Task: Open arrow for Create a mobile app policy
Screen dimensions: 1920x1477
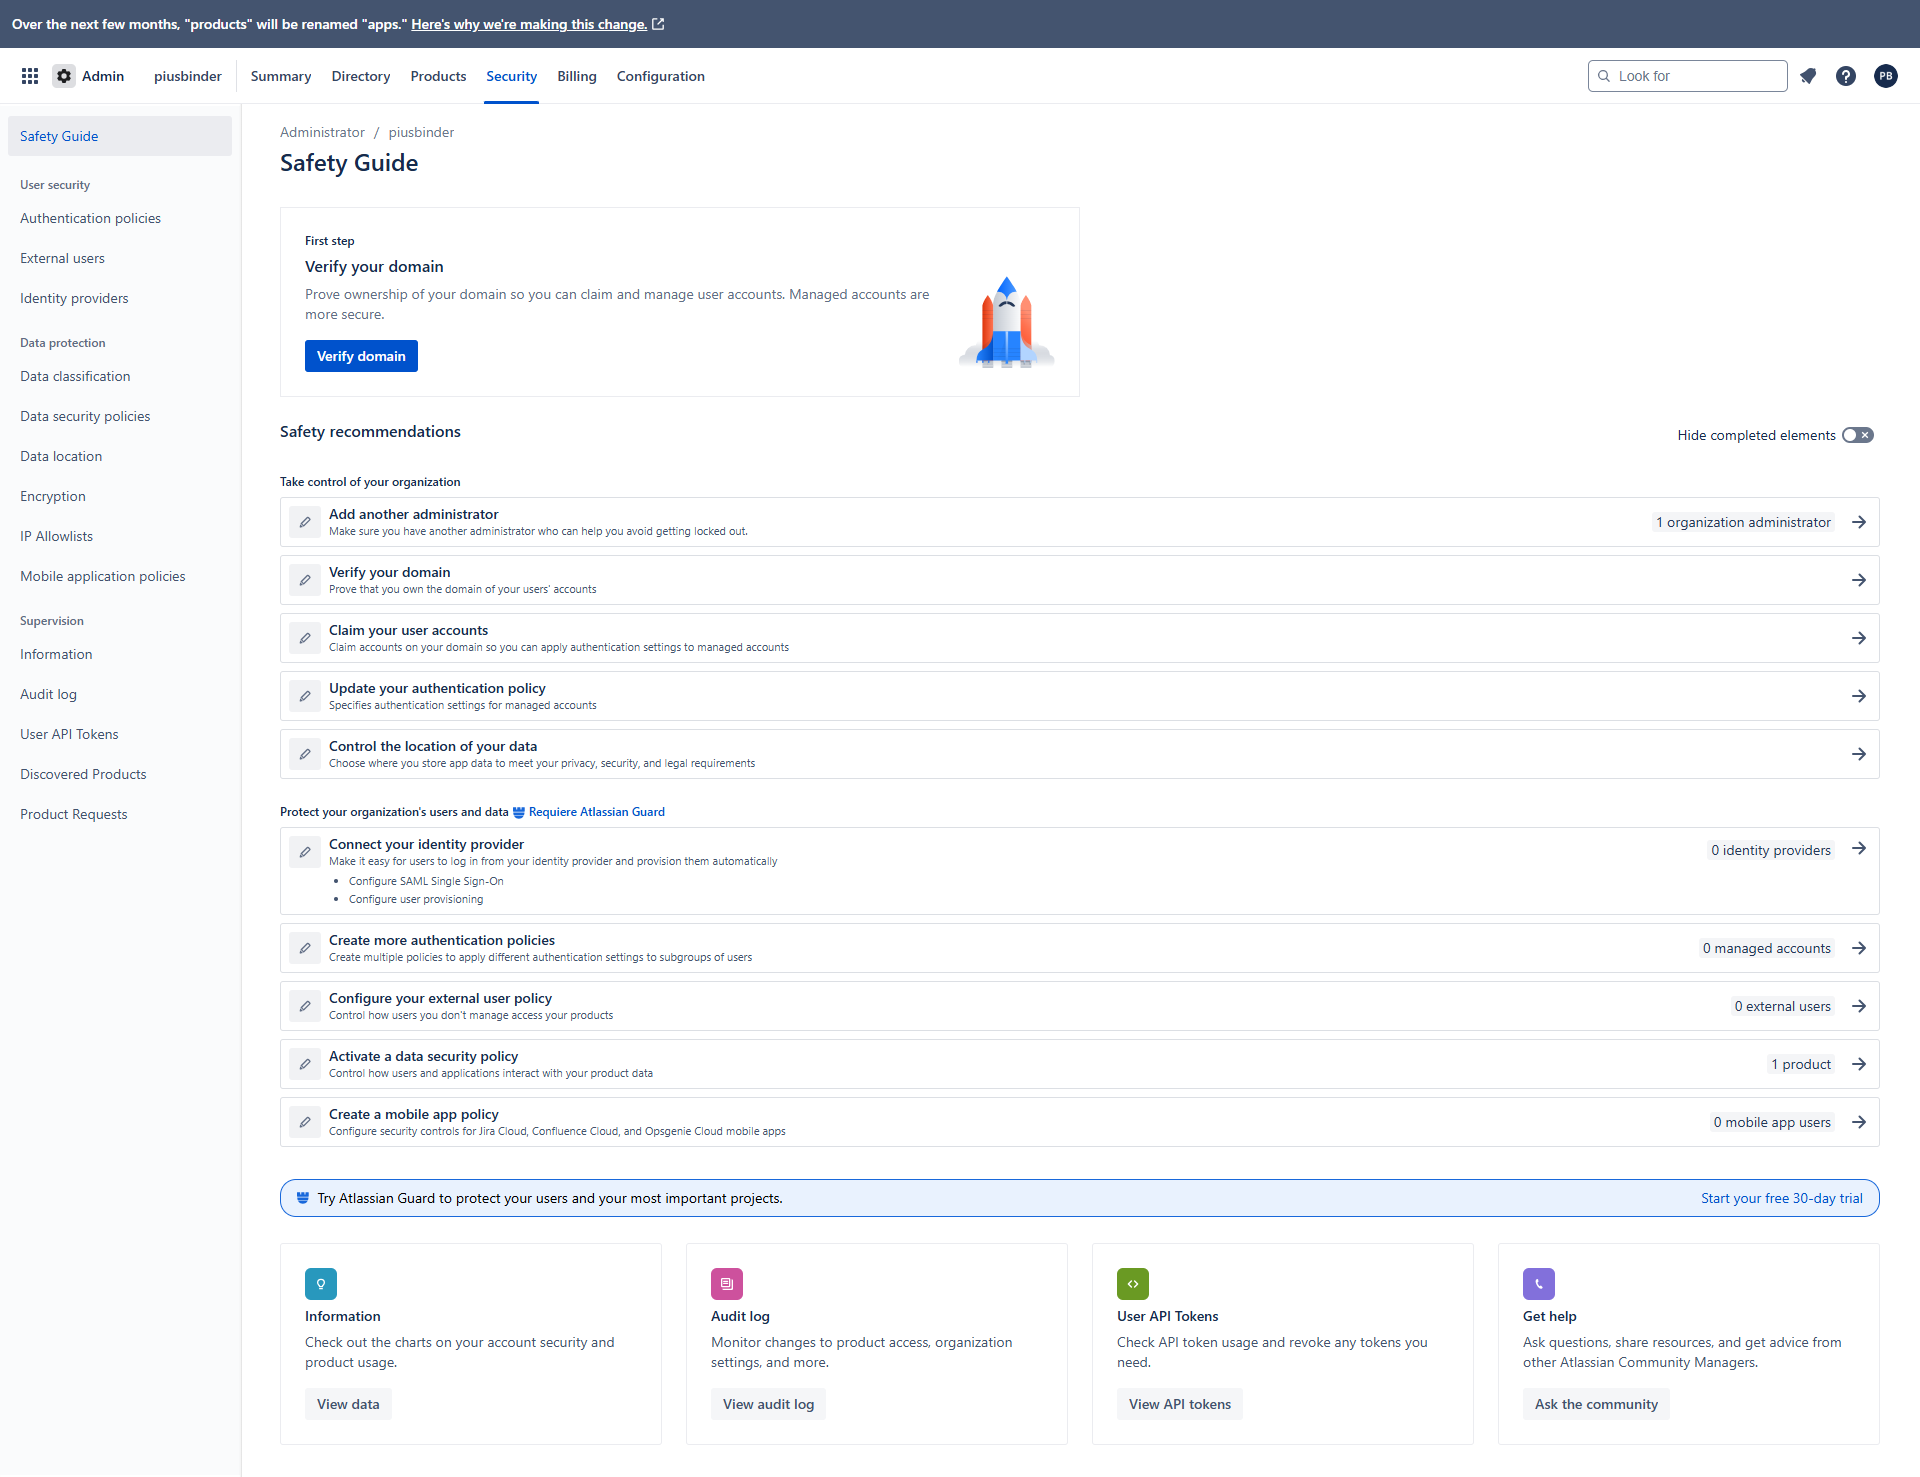Action: pos(1859,1122)
